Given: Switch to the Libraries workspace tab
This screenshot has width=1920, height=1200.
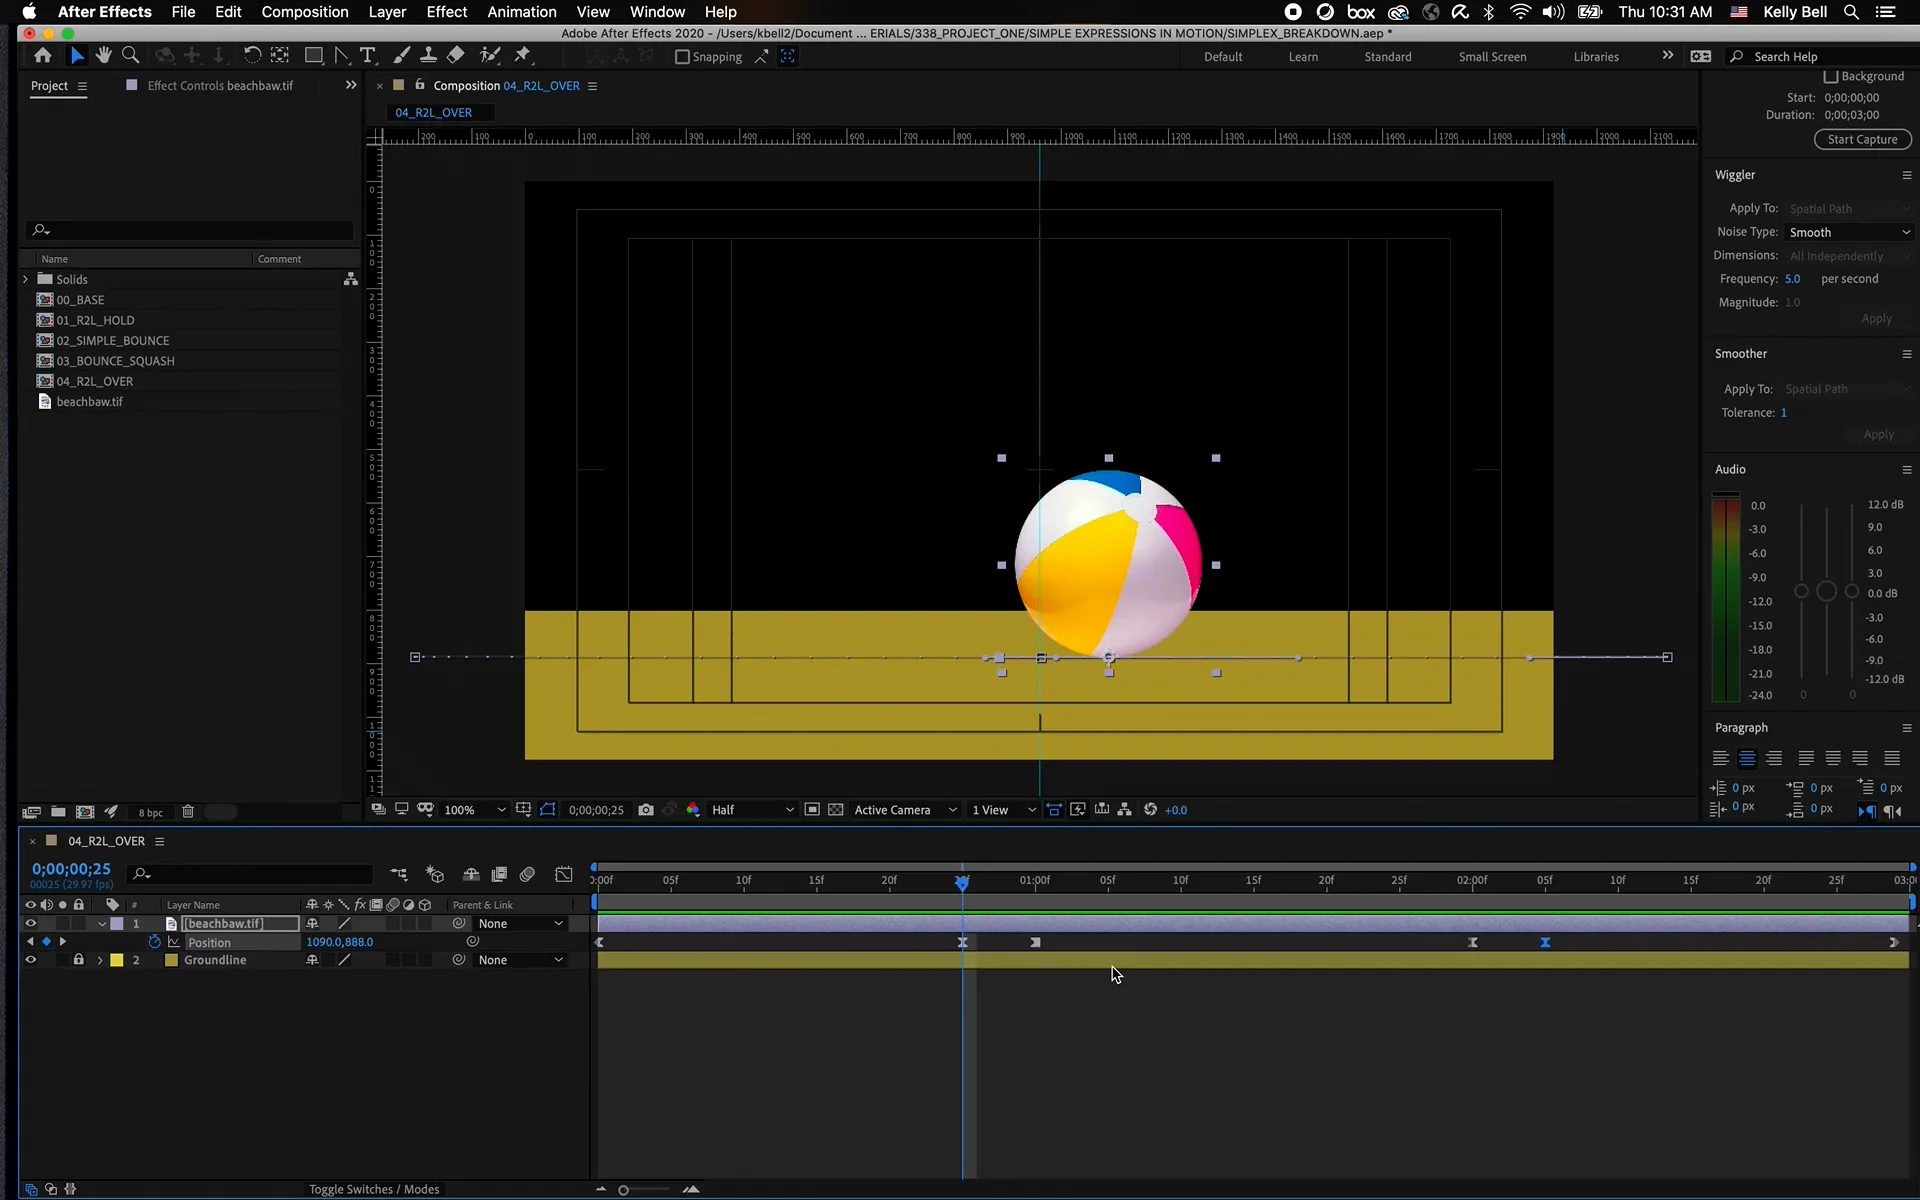Looking at the screenshot, I should tap(1595, 57).
